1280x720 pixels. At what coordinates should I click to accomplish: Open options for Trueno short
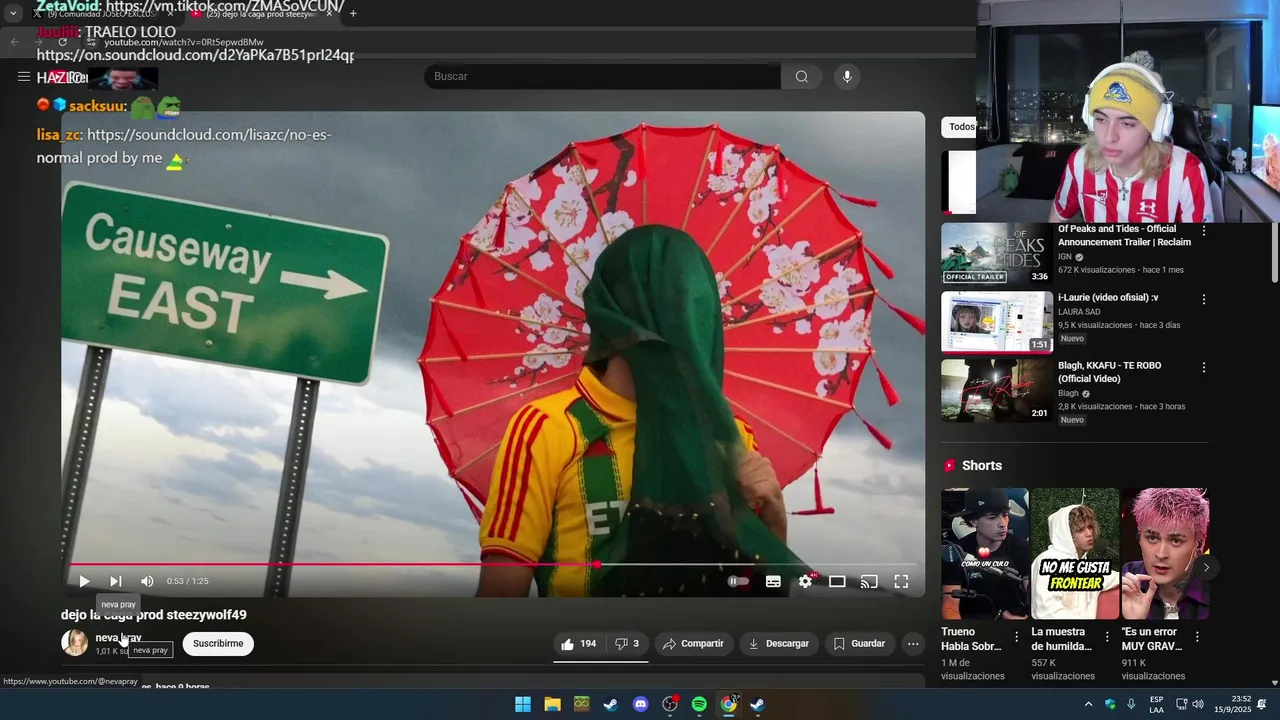pos(1016,637)
